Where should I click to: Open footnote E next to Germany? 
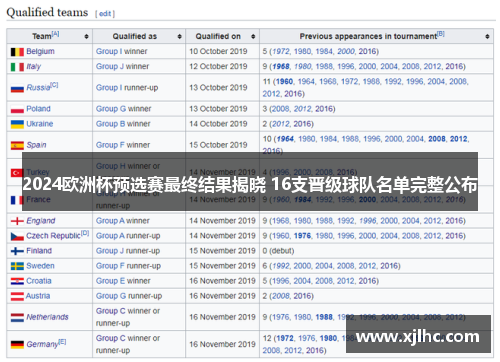62,341
